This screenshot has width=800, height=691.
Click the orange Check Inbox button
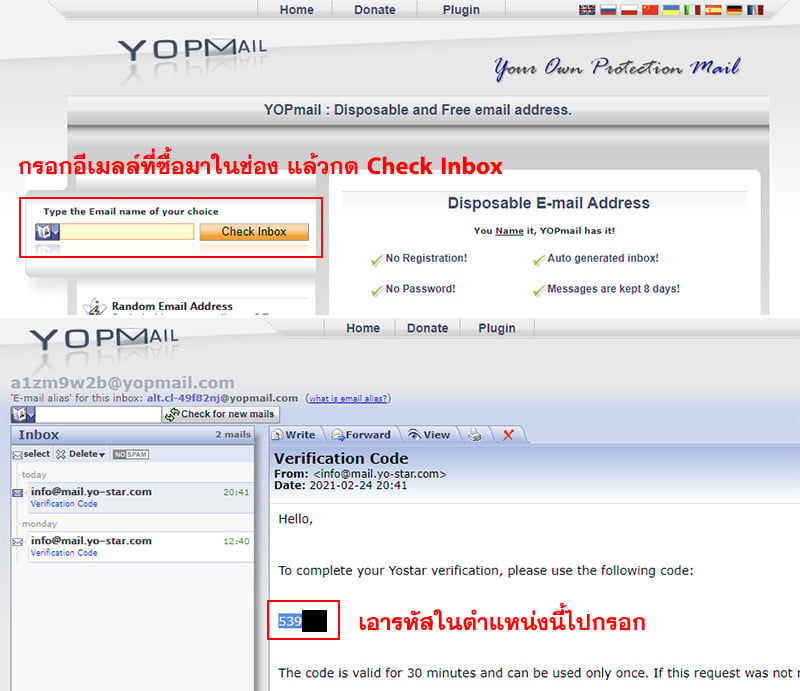254,232
